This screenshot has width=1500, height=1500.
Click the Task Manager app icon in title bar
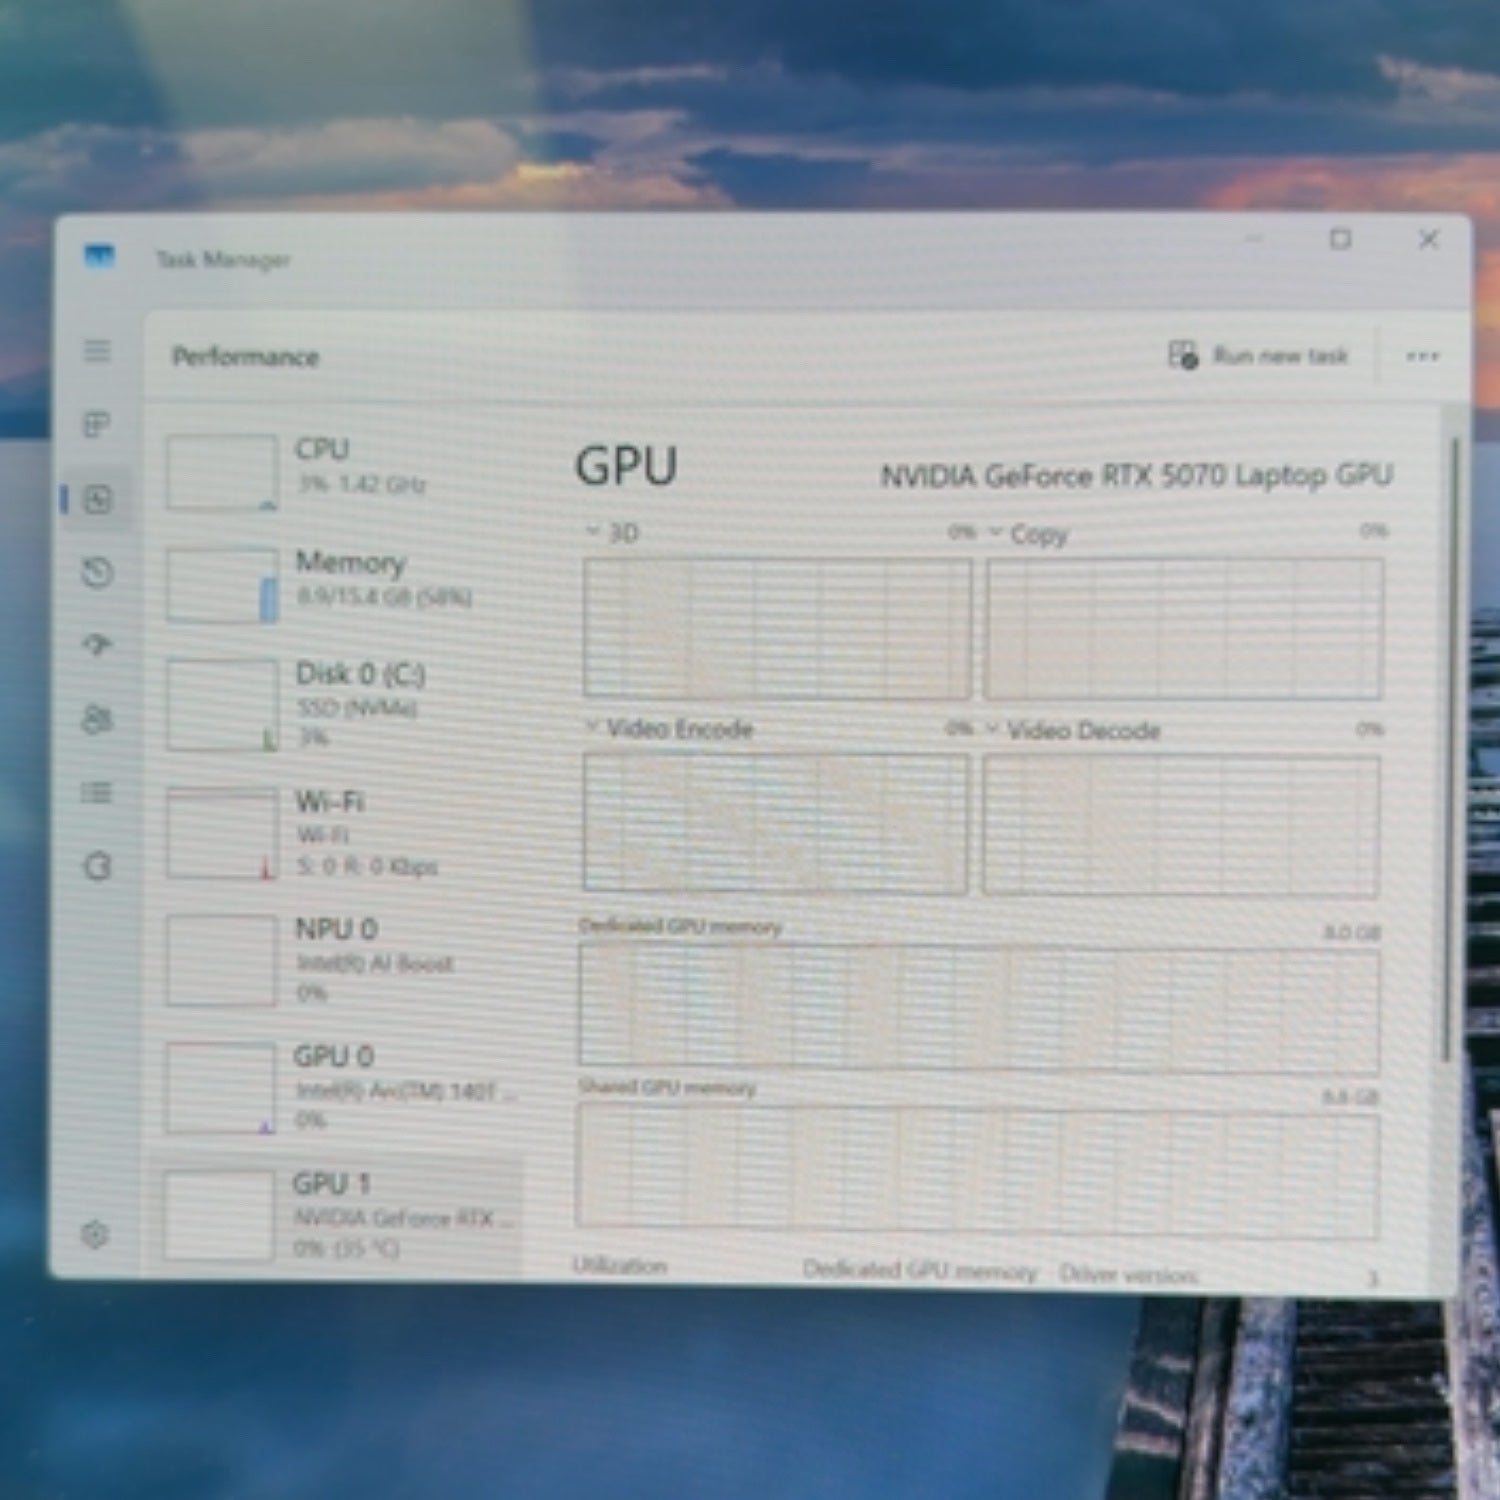click(99, 258)
